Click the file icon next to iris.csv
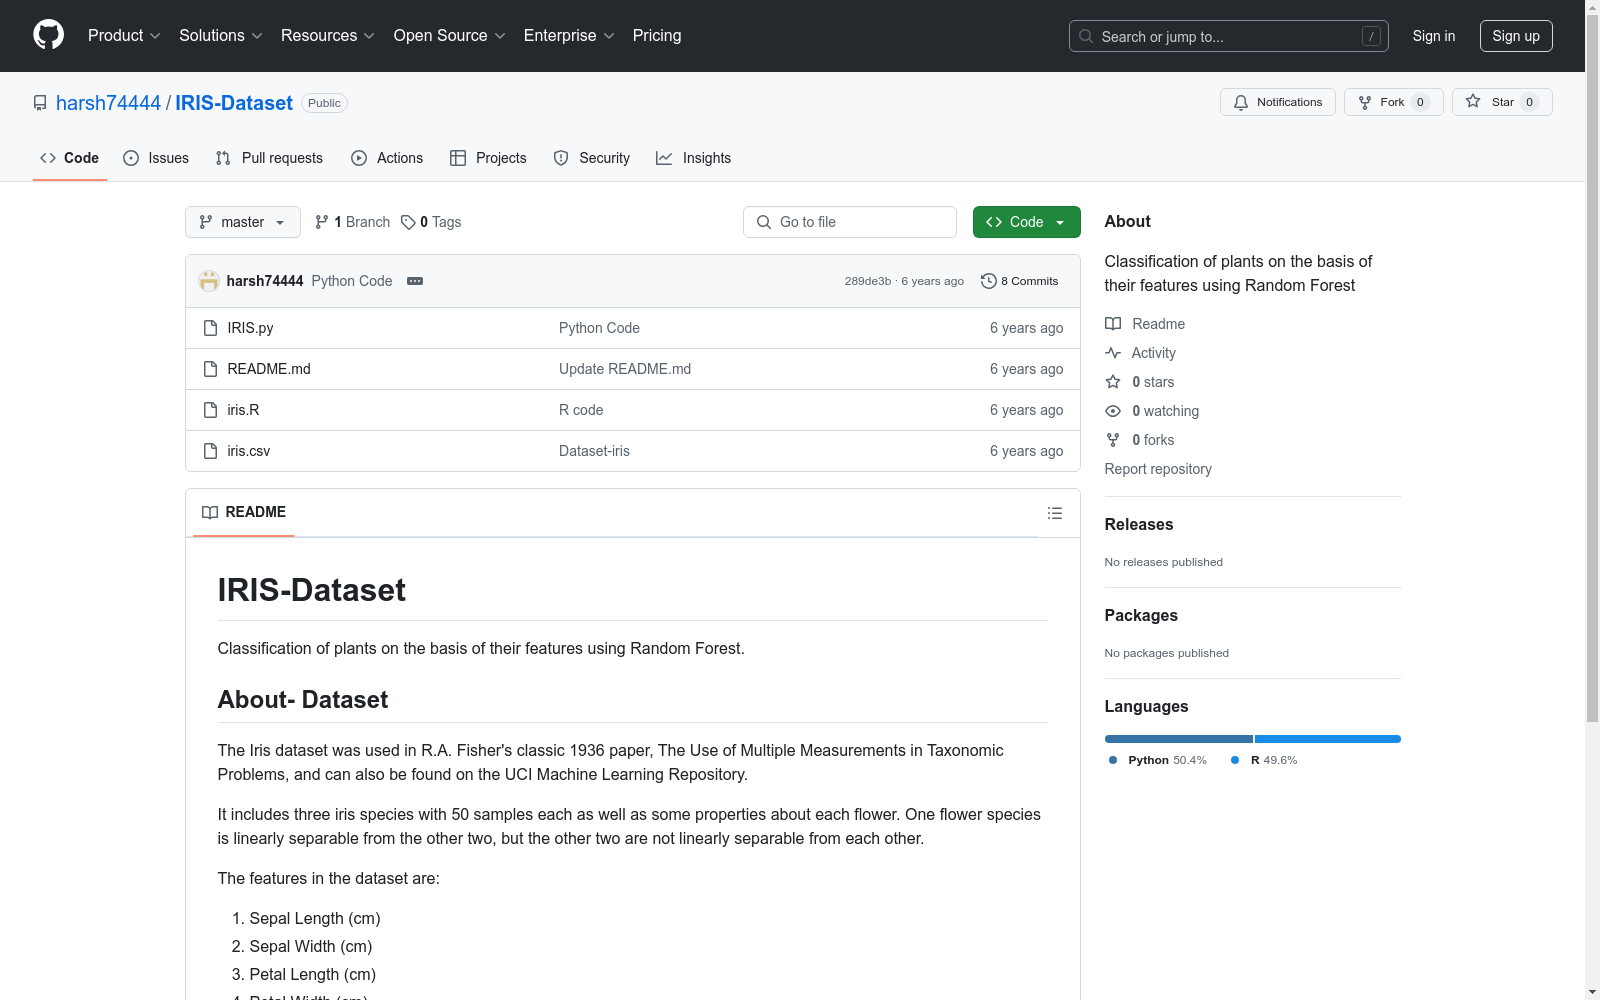 tap(210, 451)
